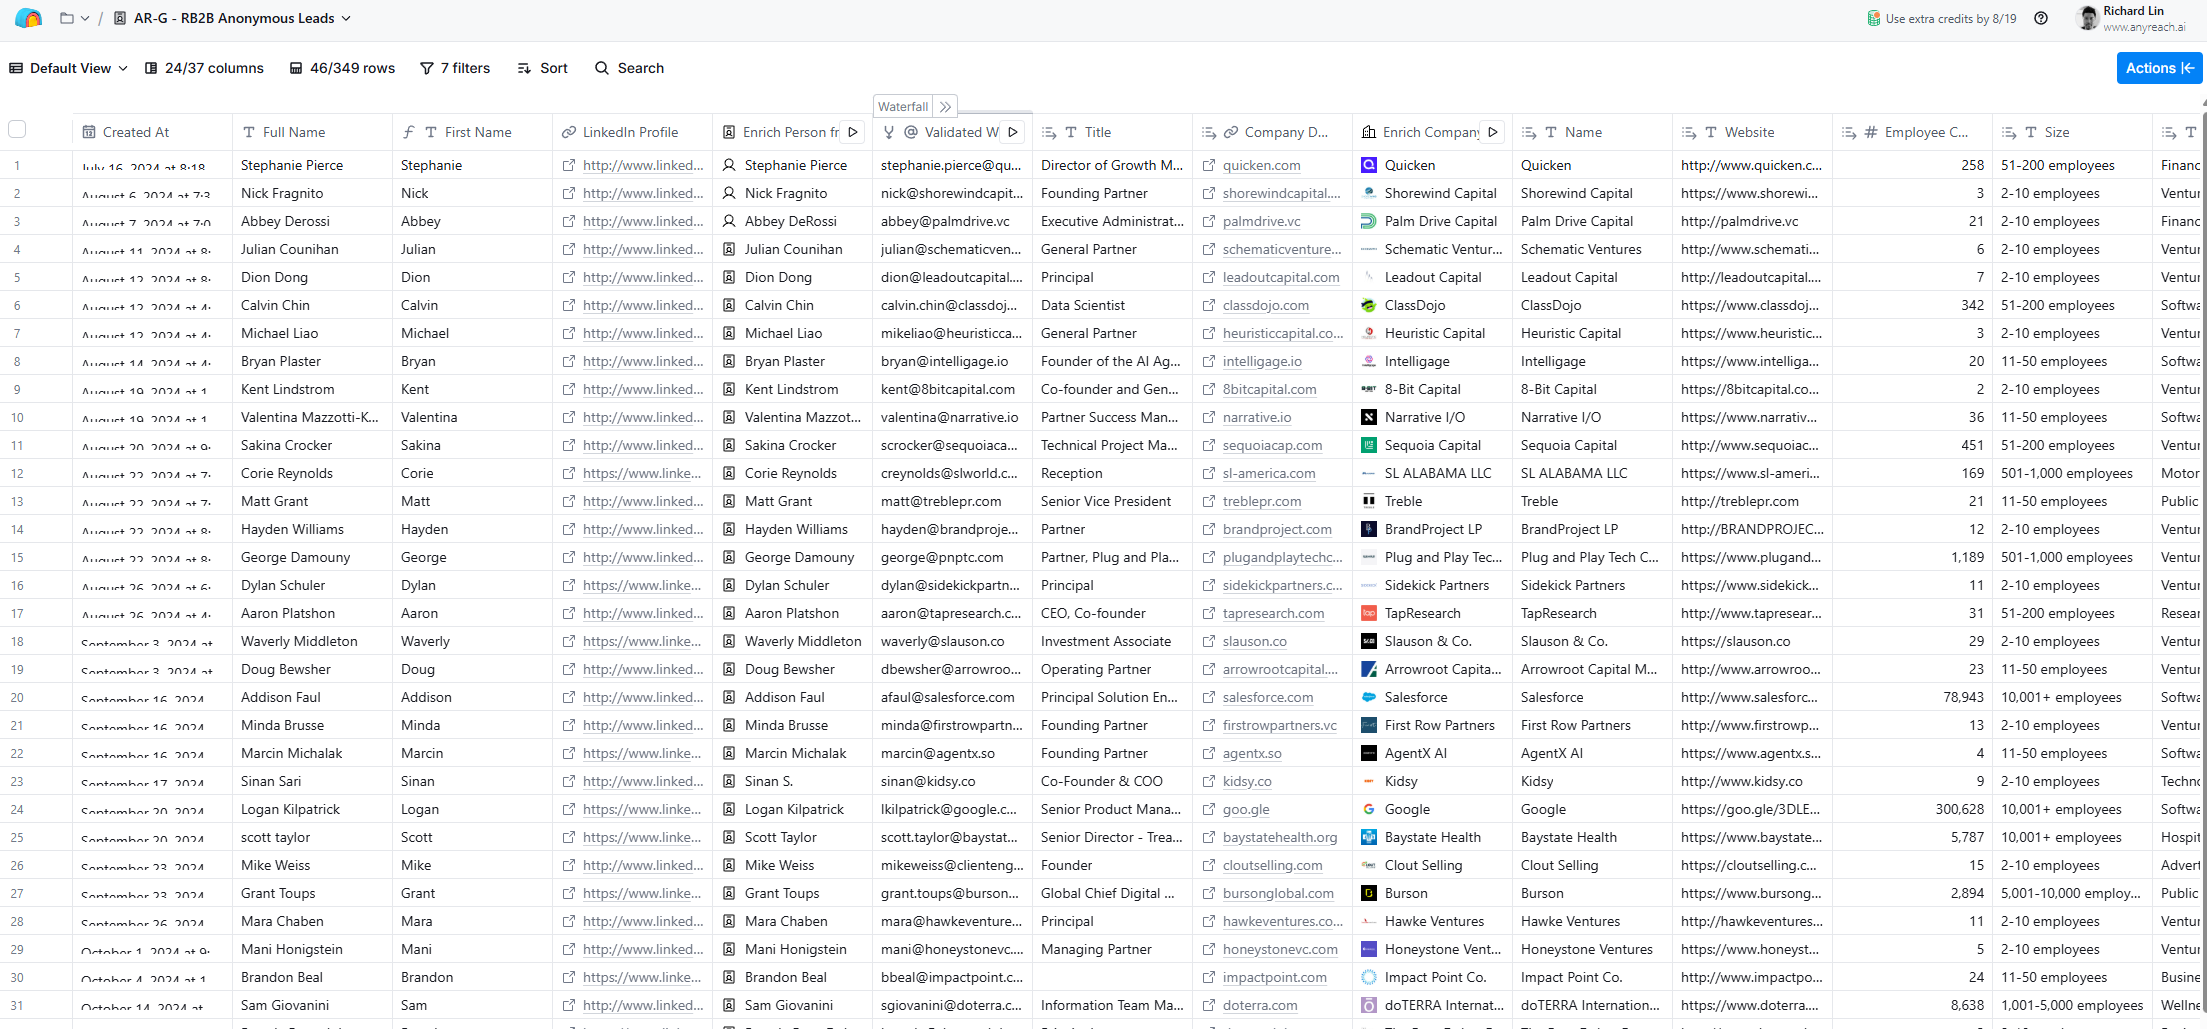Click the person icon beside enriched Nick Fragnito
Image resolution: width=2207 pixels, height=1029 pixels.
click(729, 193)
